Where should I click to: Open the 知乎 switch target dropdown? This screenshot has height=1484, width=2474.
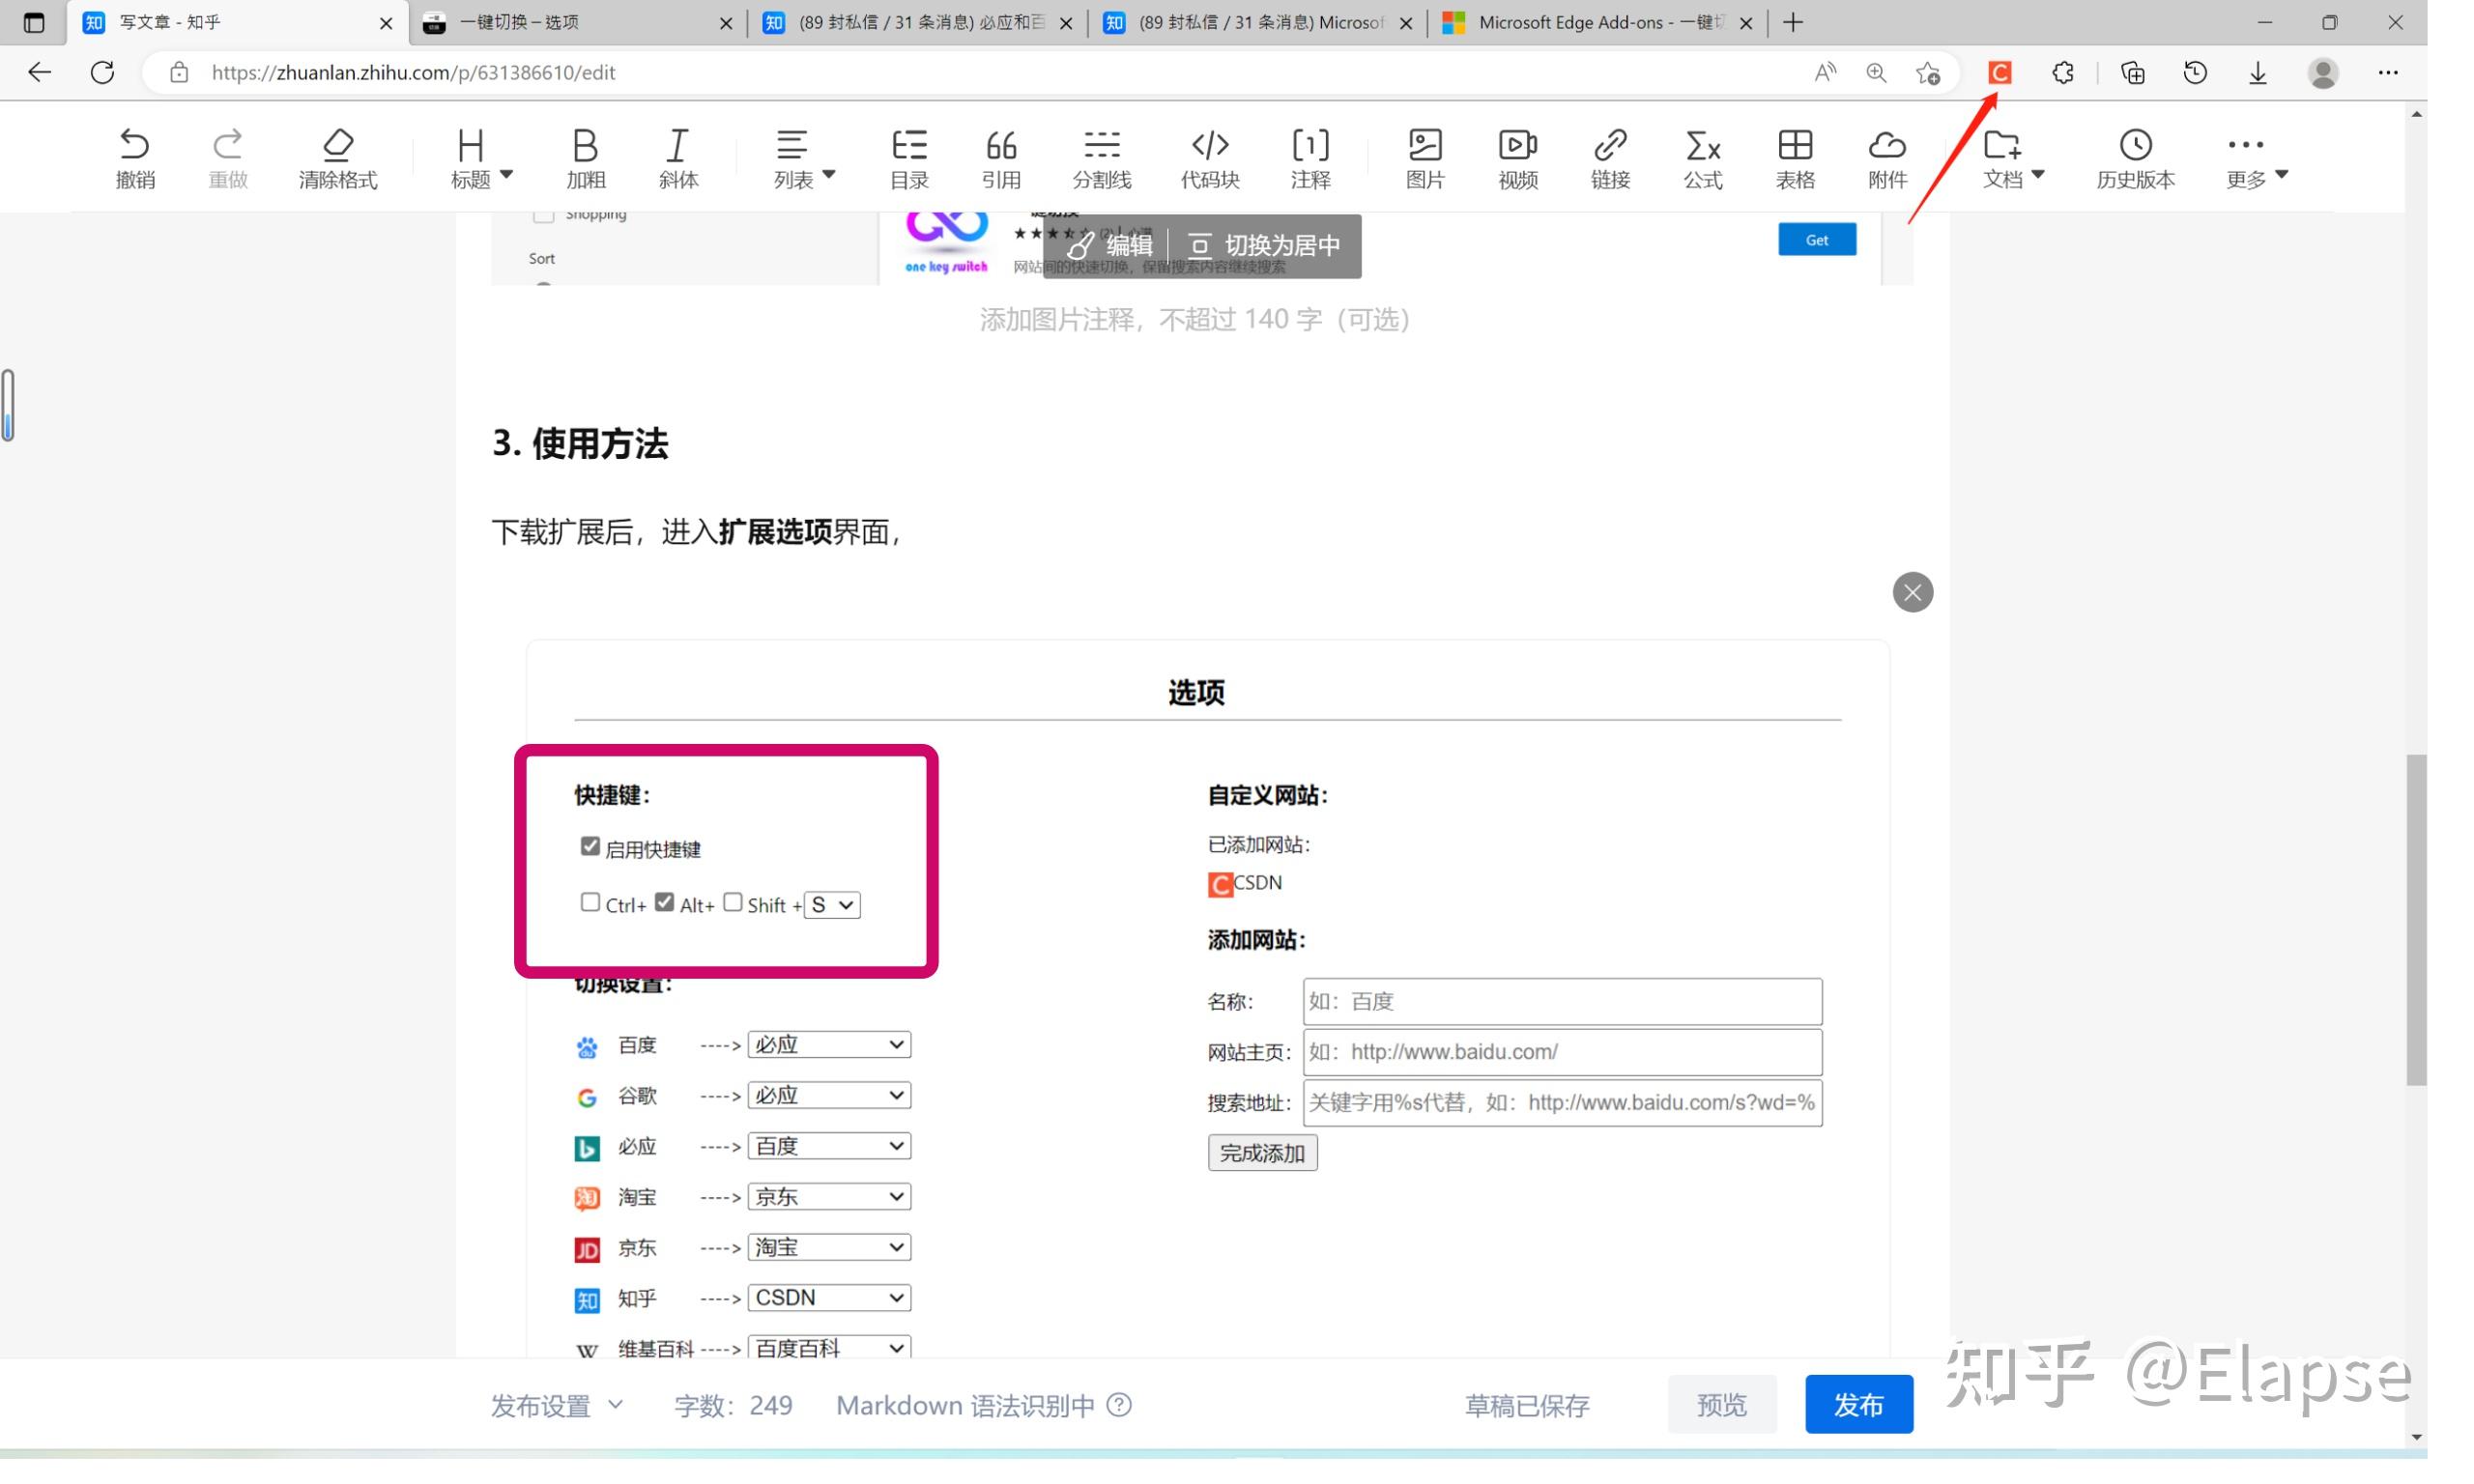point(829,1298)
